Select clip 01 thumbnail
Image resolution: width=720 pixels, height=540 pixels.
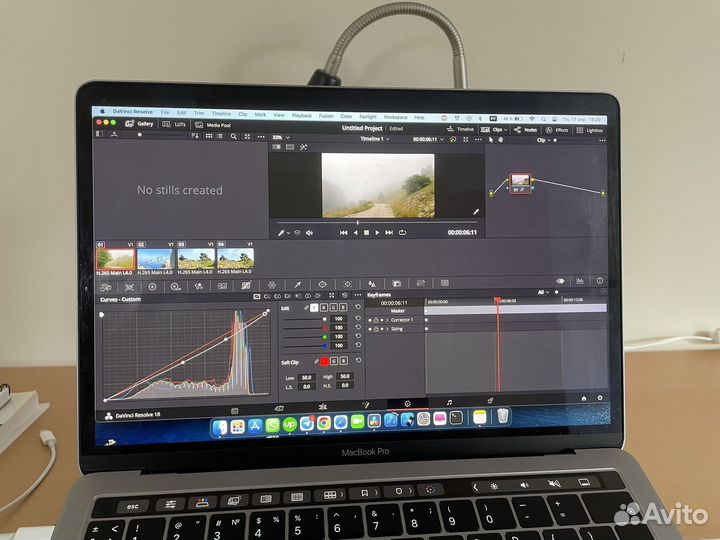[116, 259]
